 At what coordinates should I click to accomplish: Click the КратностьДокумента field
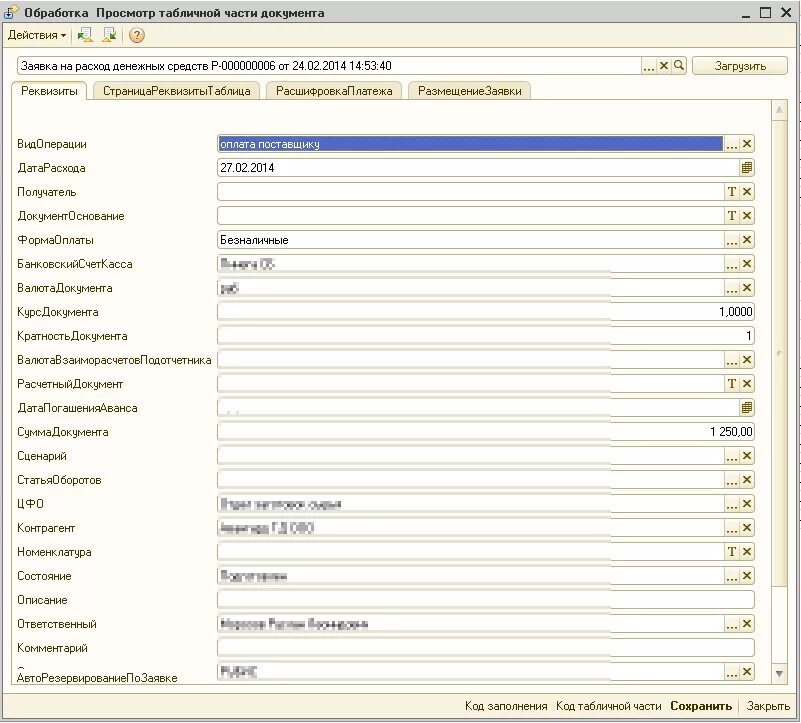point(486,336)
